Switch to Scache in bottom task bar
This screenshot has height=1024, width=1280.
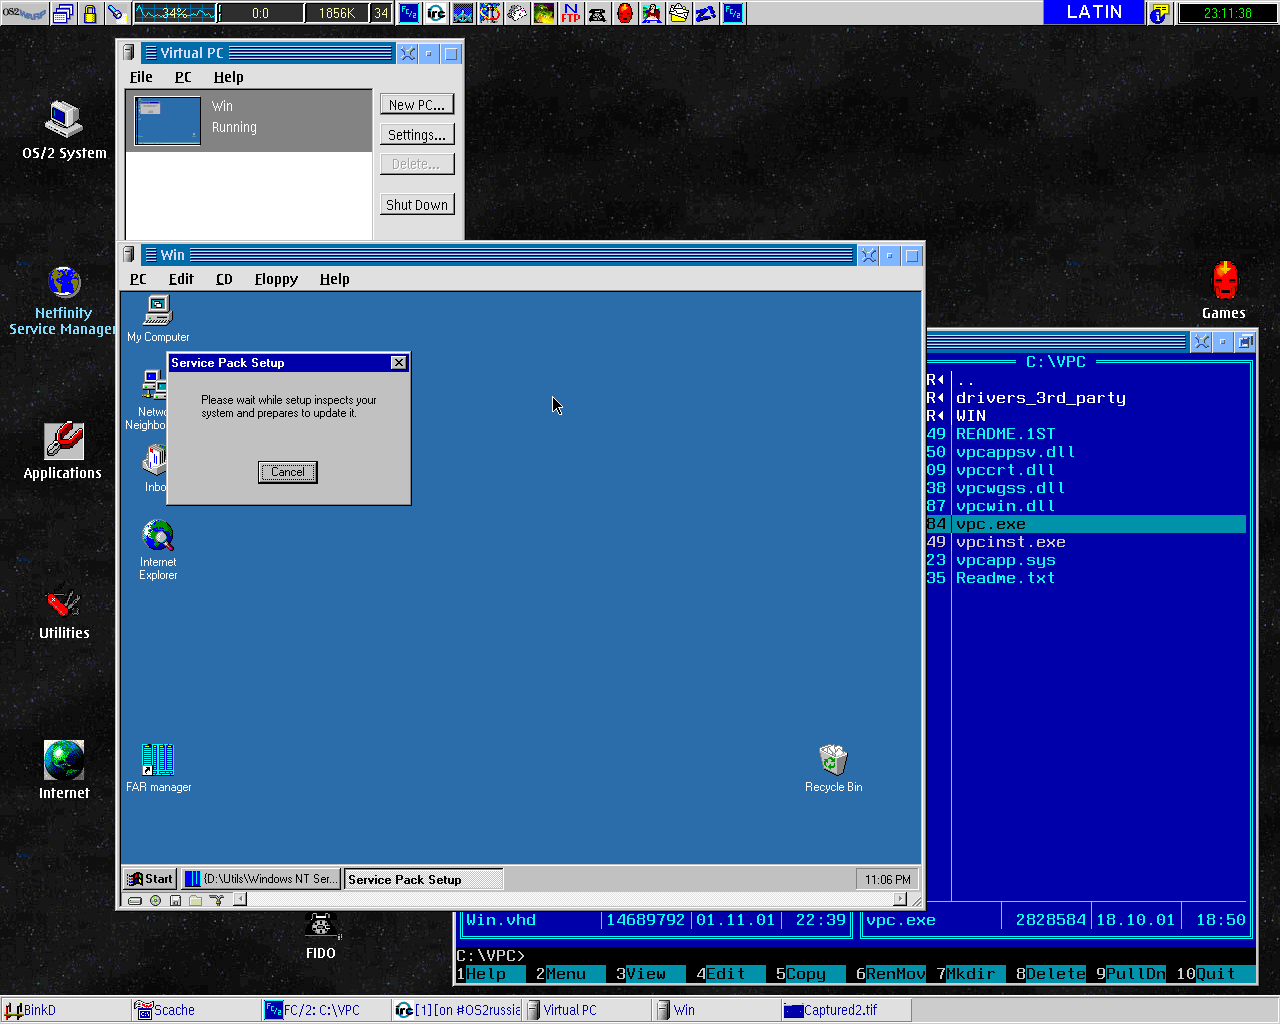[x=195, y=1010]
